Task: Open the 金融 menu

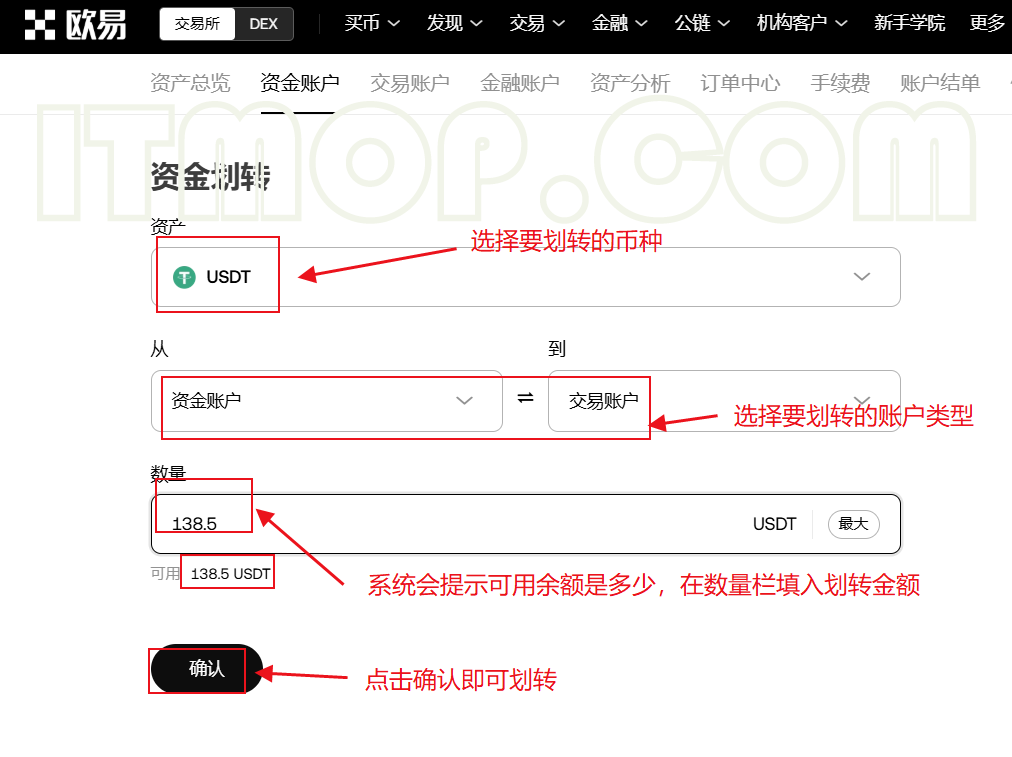Action: pos(619,23)
